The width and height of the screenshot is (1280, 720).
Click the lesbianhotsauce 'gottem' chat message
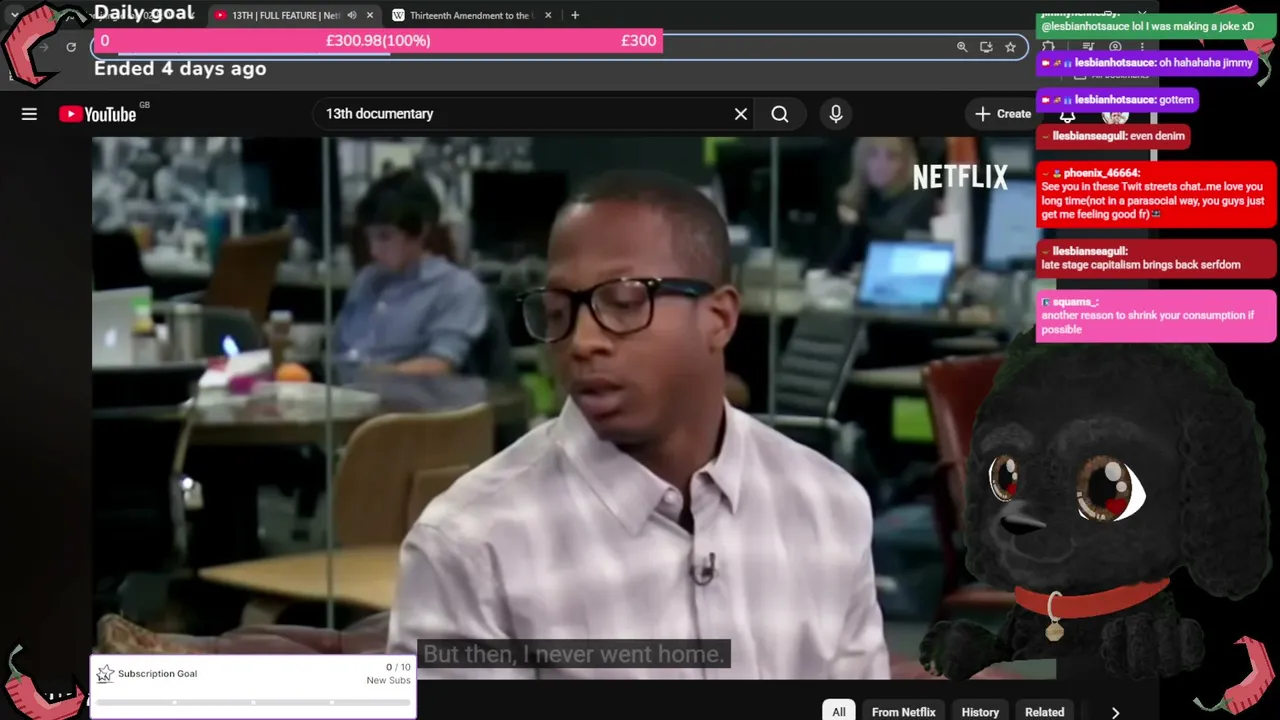click(x=1117, y=100)
